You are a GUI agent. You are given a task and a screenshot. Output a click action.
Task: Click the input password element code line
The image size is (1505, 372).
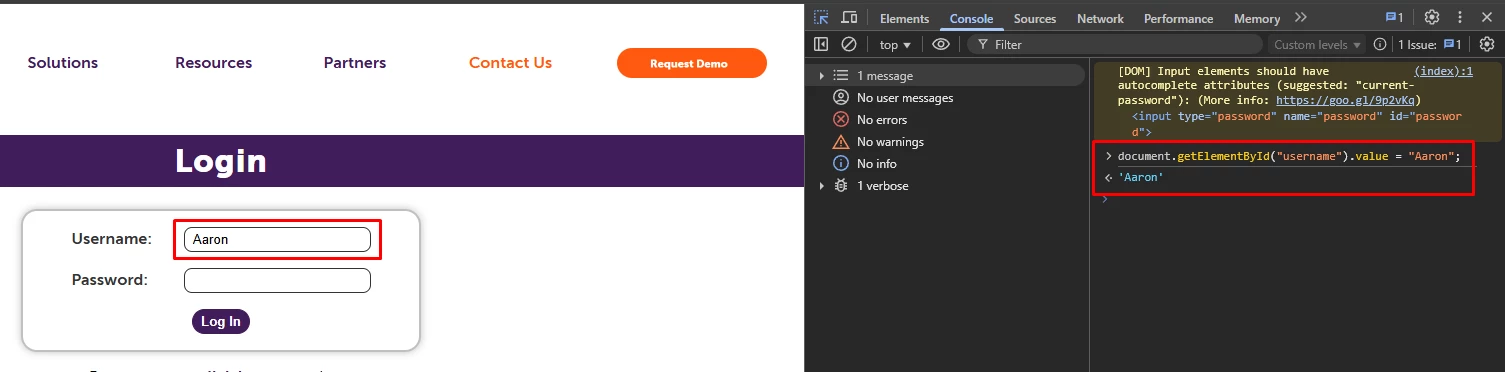(x=1296, y=124)
